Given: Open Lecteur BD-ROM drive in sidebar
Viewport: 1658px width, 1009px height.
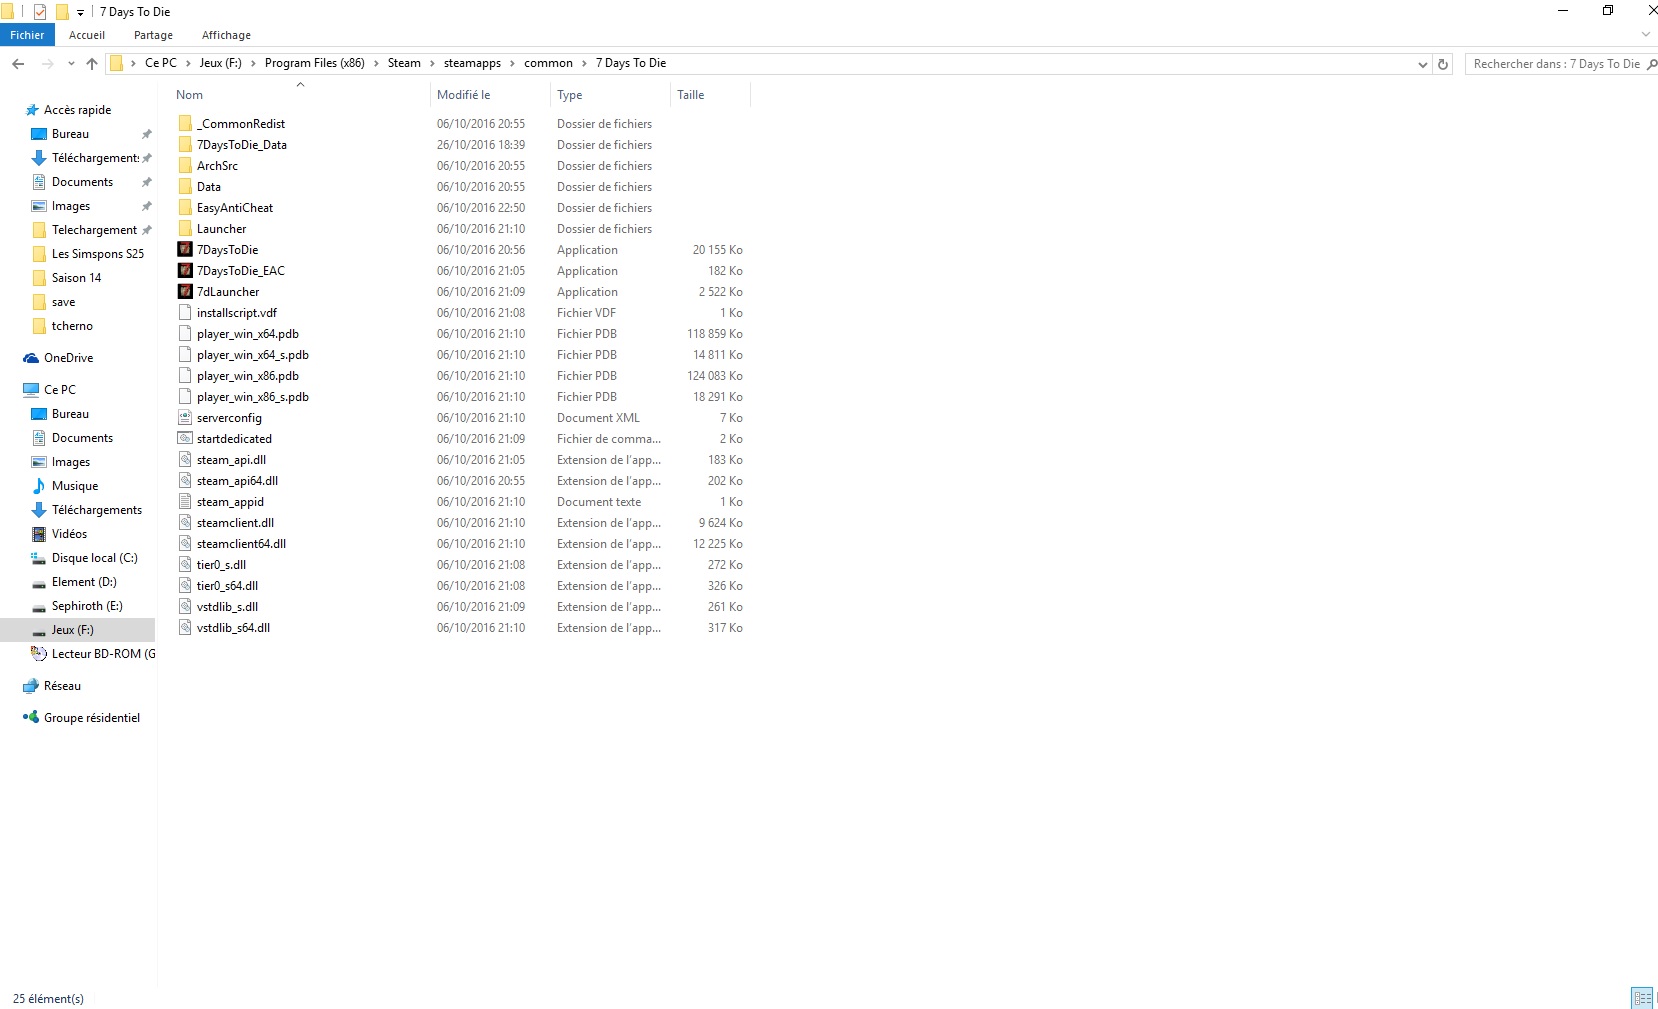Looking at the screenshot, I should [x=103, y=654].
